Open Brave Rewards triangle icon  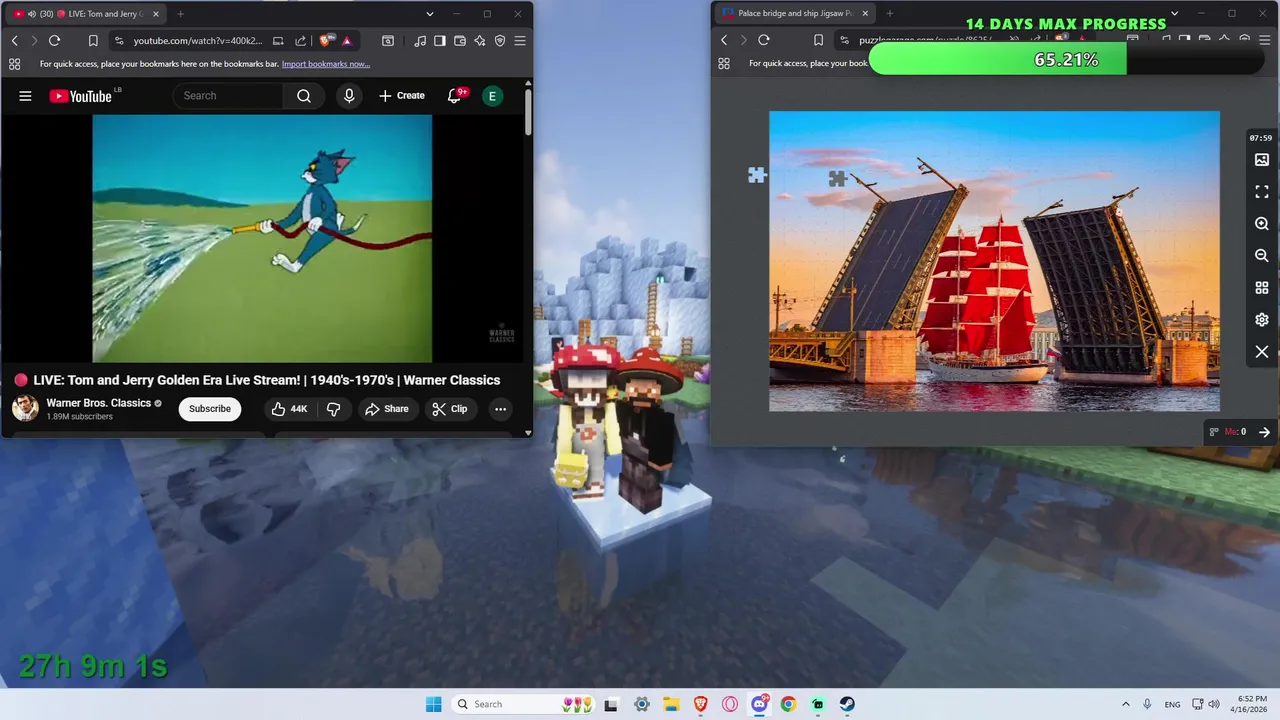(347, 41)
